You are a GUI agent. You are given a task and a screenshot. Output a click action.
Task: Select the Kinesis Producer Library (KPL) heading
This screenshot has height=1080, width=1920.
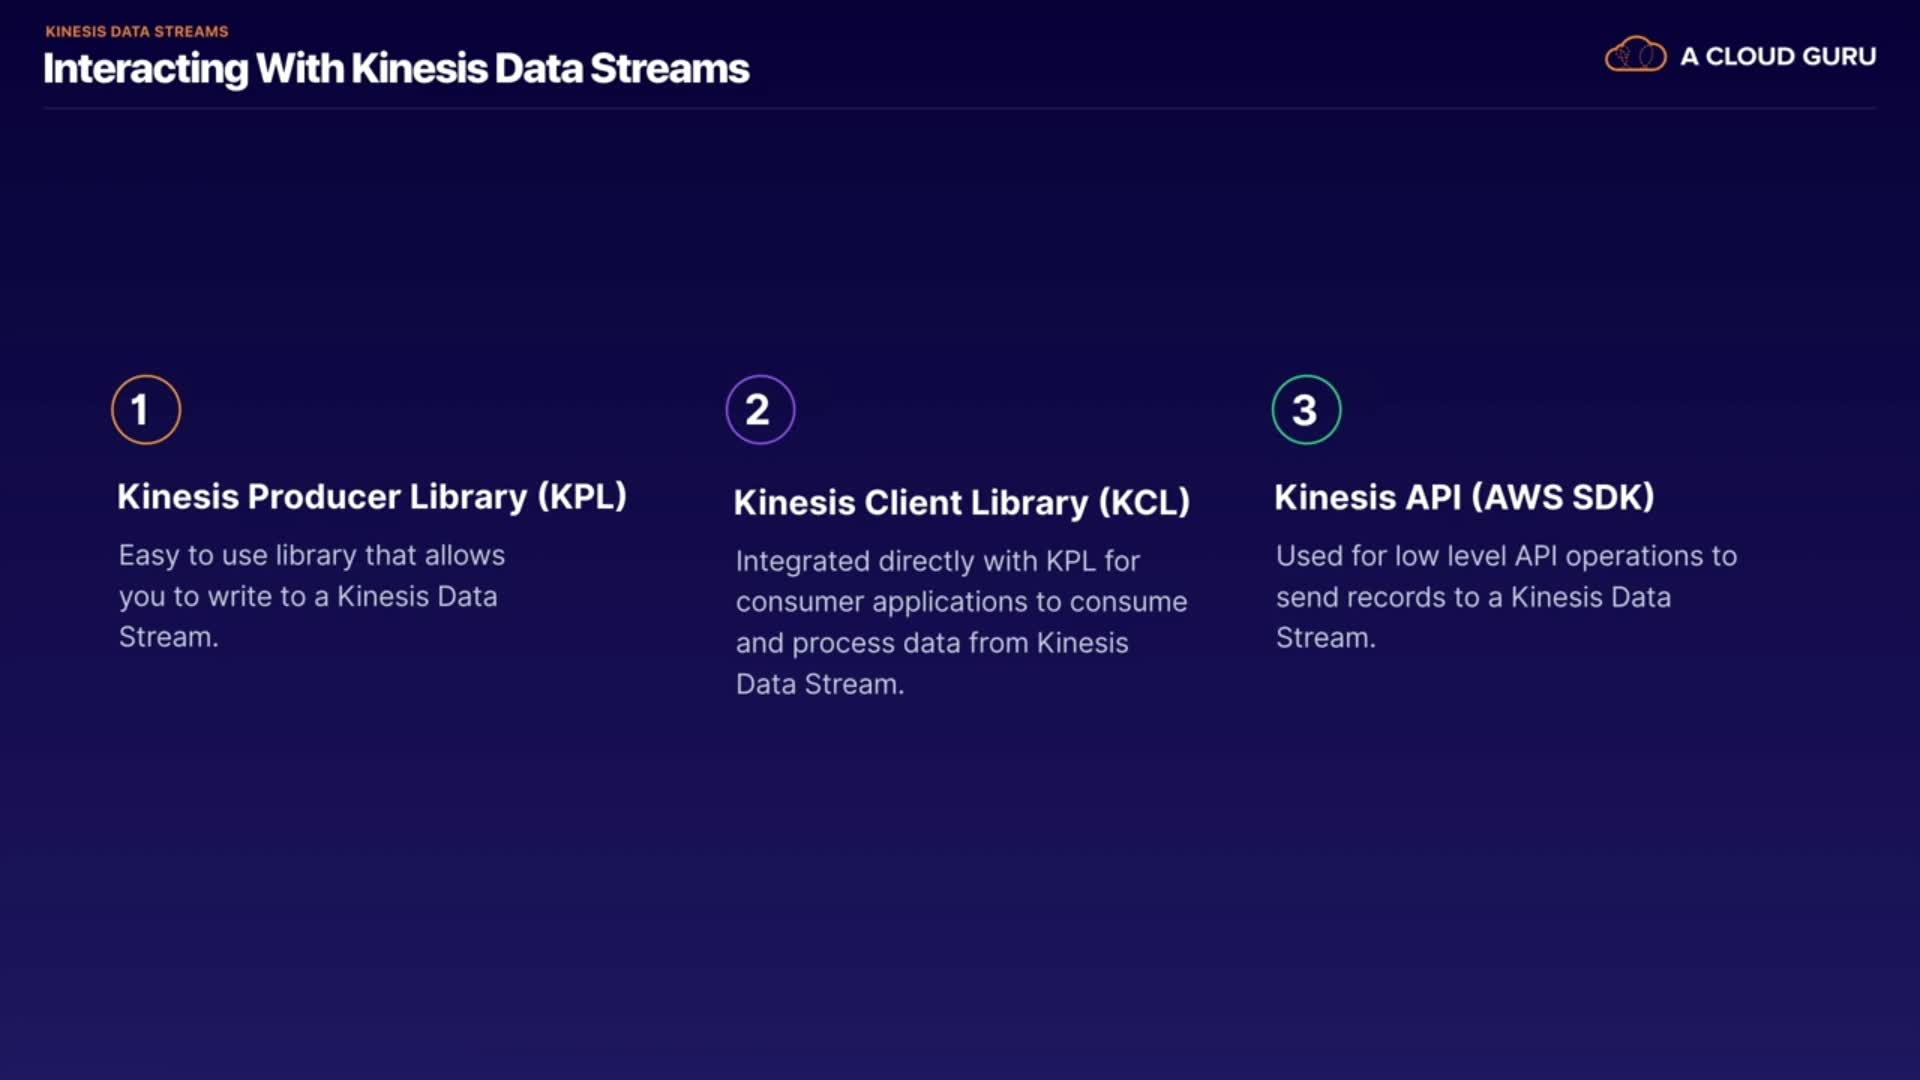click(372, 496)
